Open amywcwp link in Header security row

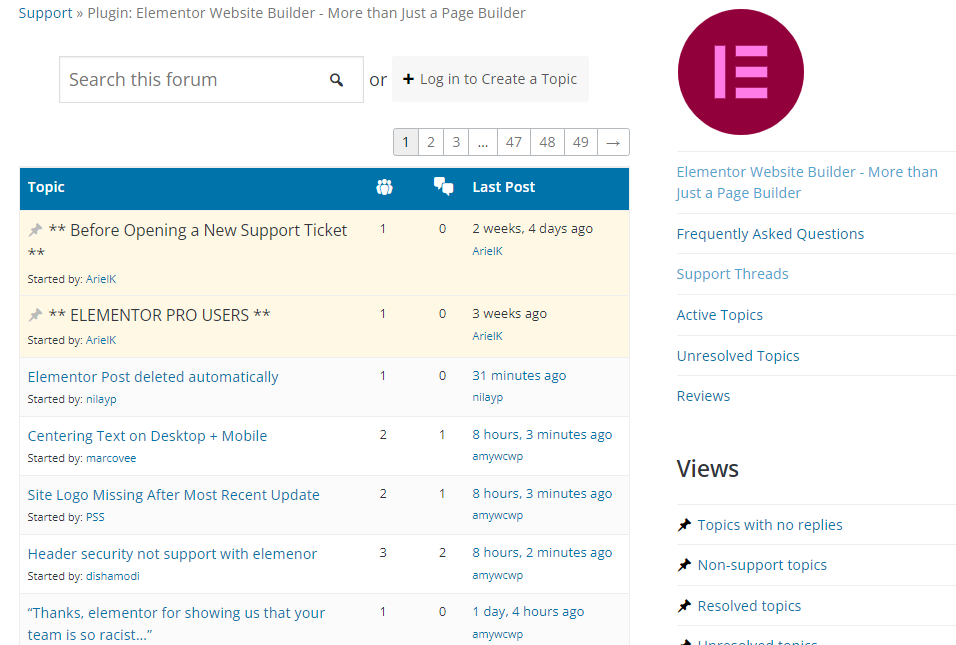pos(498,575)
